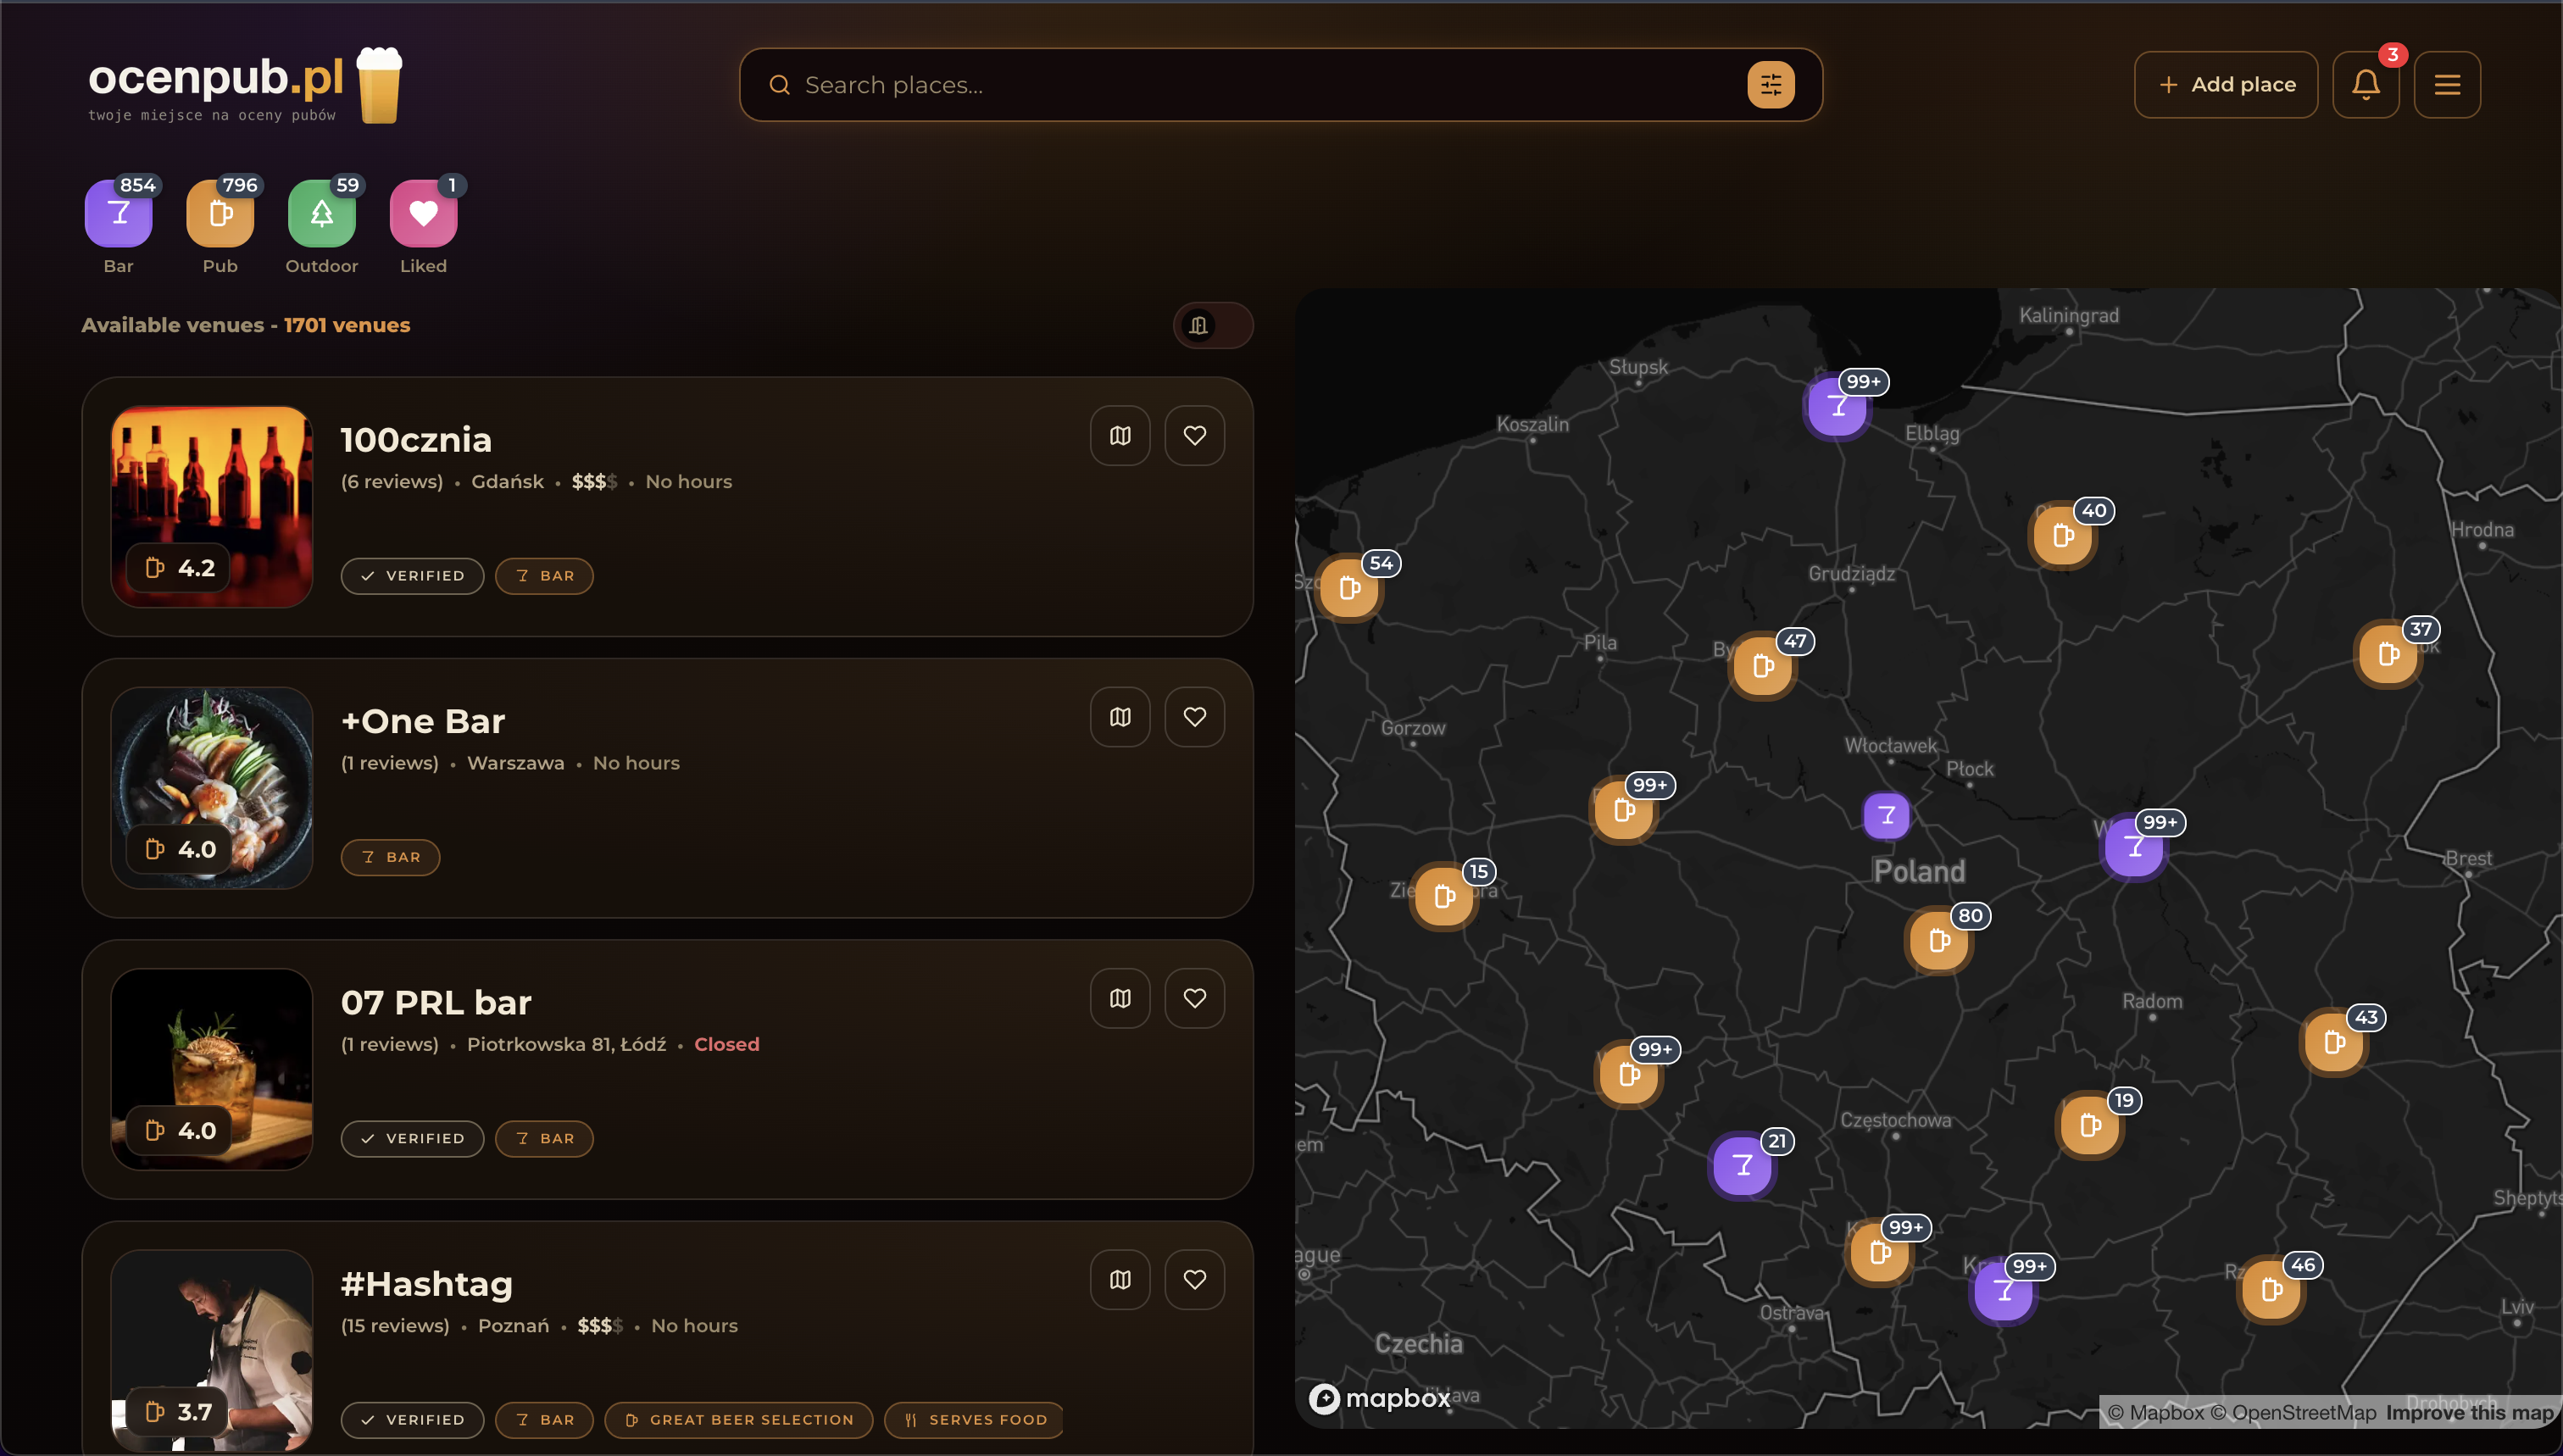Image resolution: width=2563 pixels, height=1456 pixels.
Task: Click the Improve this map link
Action: [x=2469, y=1412]
